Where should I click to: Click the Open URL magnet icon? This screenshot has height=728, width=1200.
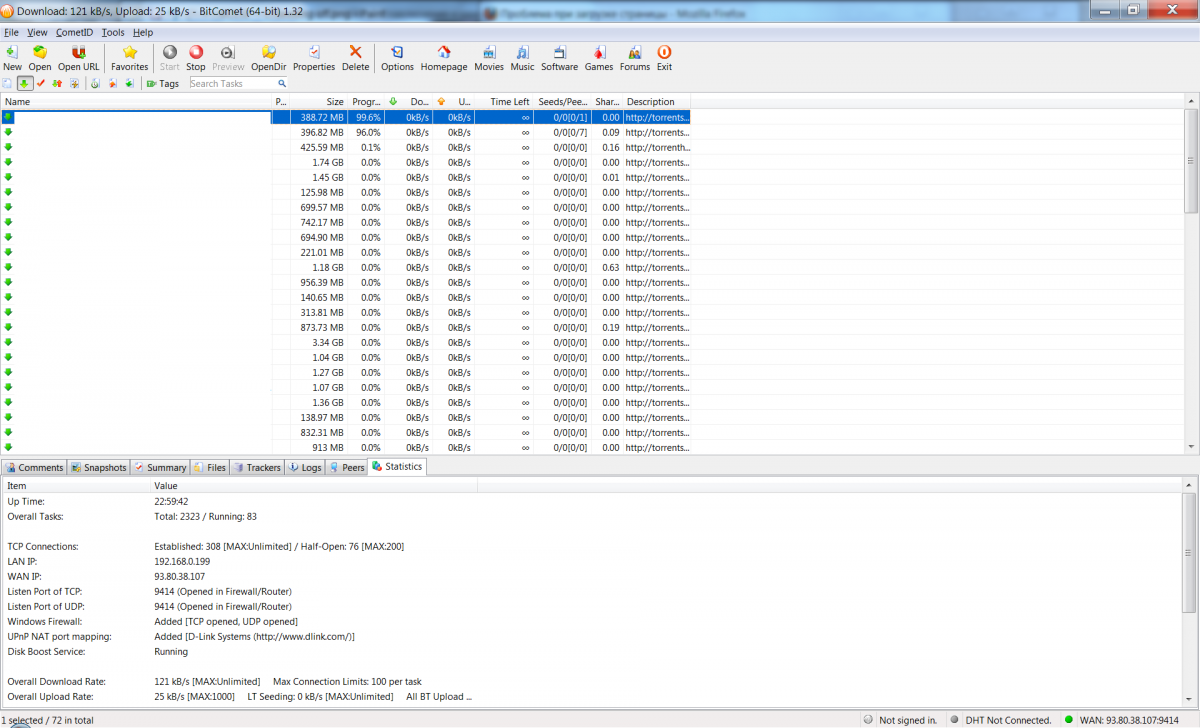click(78, 58)
